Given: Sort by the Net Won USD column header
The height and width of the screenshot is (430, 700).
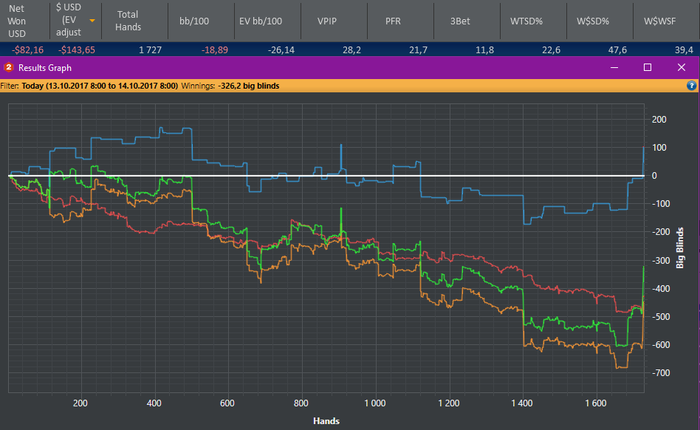Looking at the screenshot, I should click(x=17, y=21).
